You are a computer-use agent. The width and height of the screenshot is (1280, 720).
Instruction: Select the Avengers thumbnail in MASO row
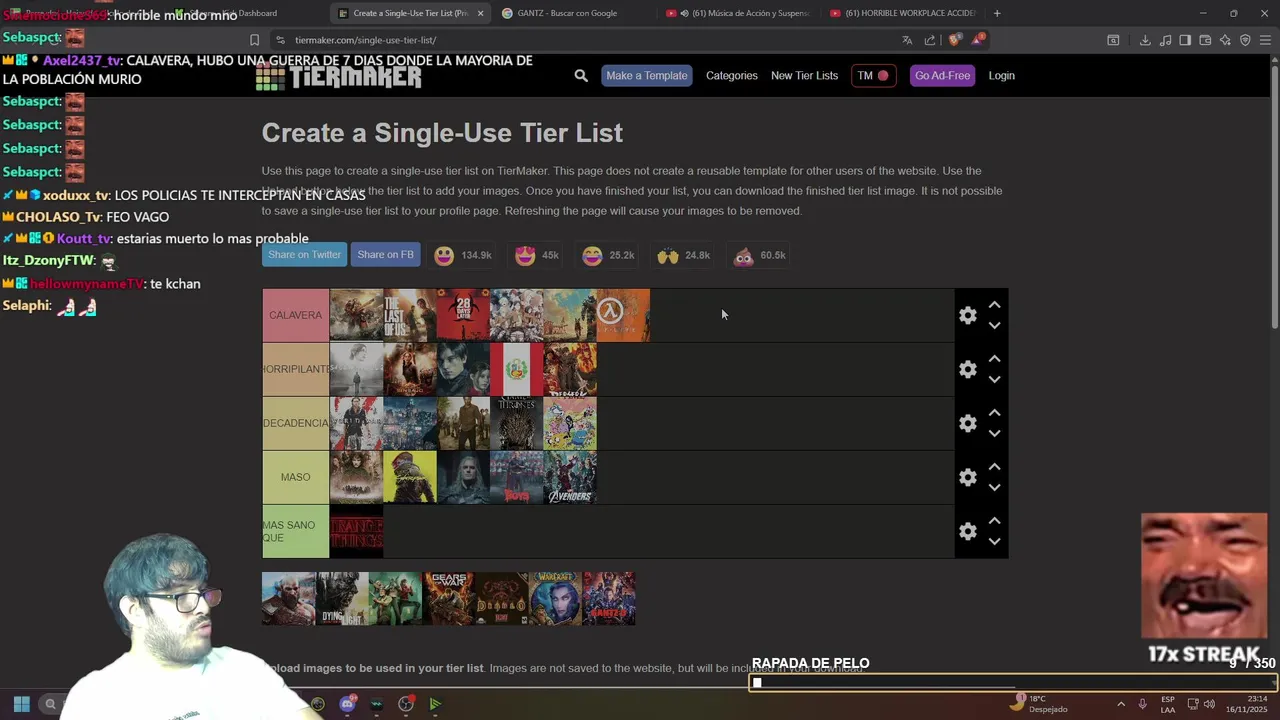(x=570, y=477)
